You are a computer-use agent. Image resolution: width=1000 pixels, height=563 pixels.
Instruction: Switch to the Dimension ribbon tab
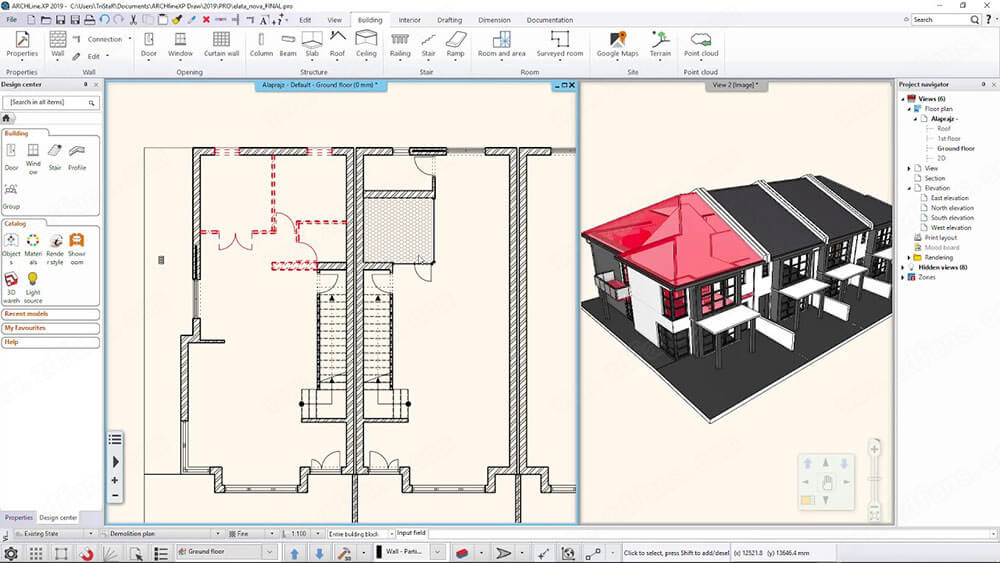(494, 20)
